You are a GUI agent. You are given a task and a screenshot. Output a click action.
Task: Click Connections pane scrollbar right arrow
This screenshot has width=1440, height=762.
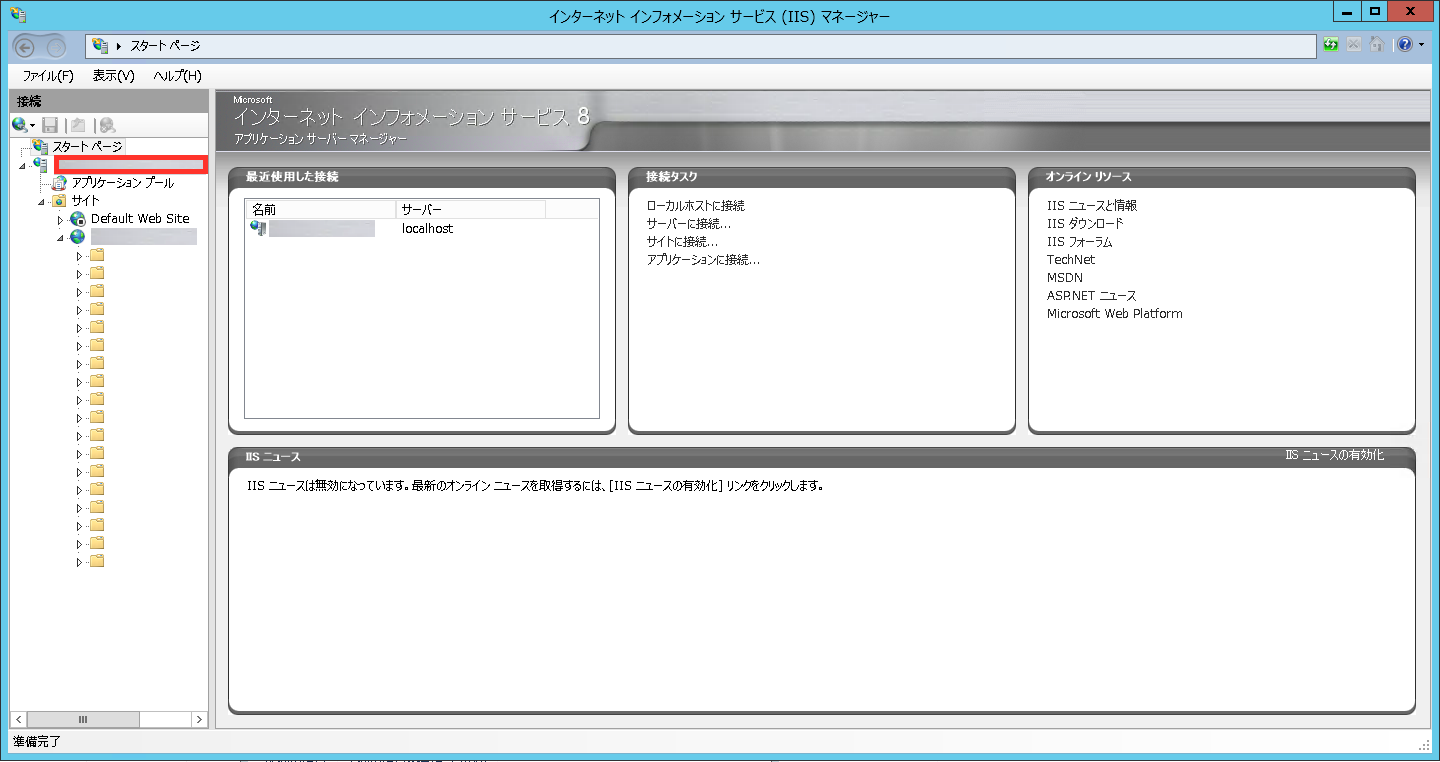click(199, 719)
